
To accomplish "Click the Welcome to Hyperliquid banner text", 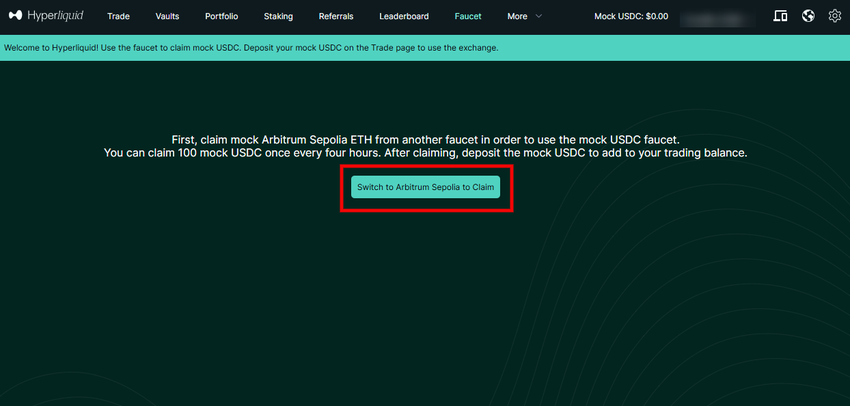I will coord(251,48).
